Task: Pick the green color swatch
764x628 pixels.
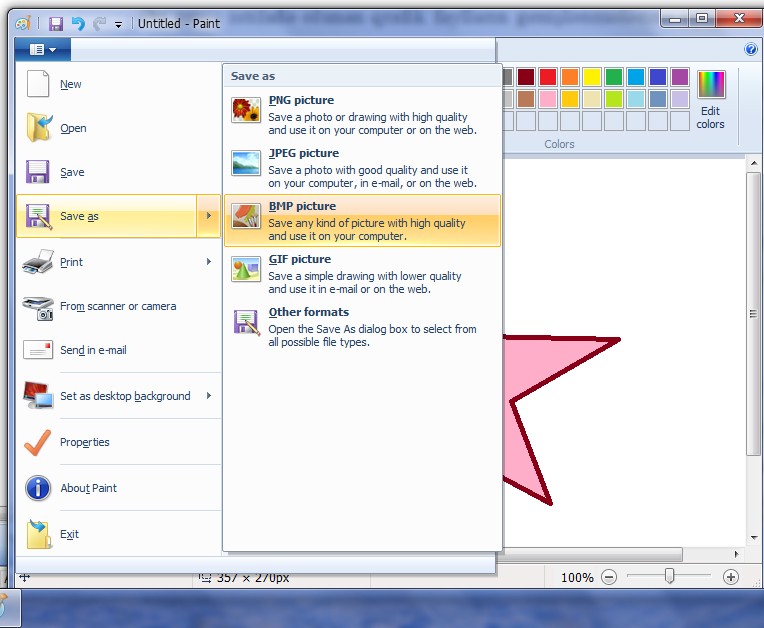Action: click(x=613, y=76)
